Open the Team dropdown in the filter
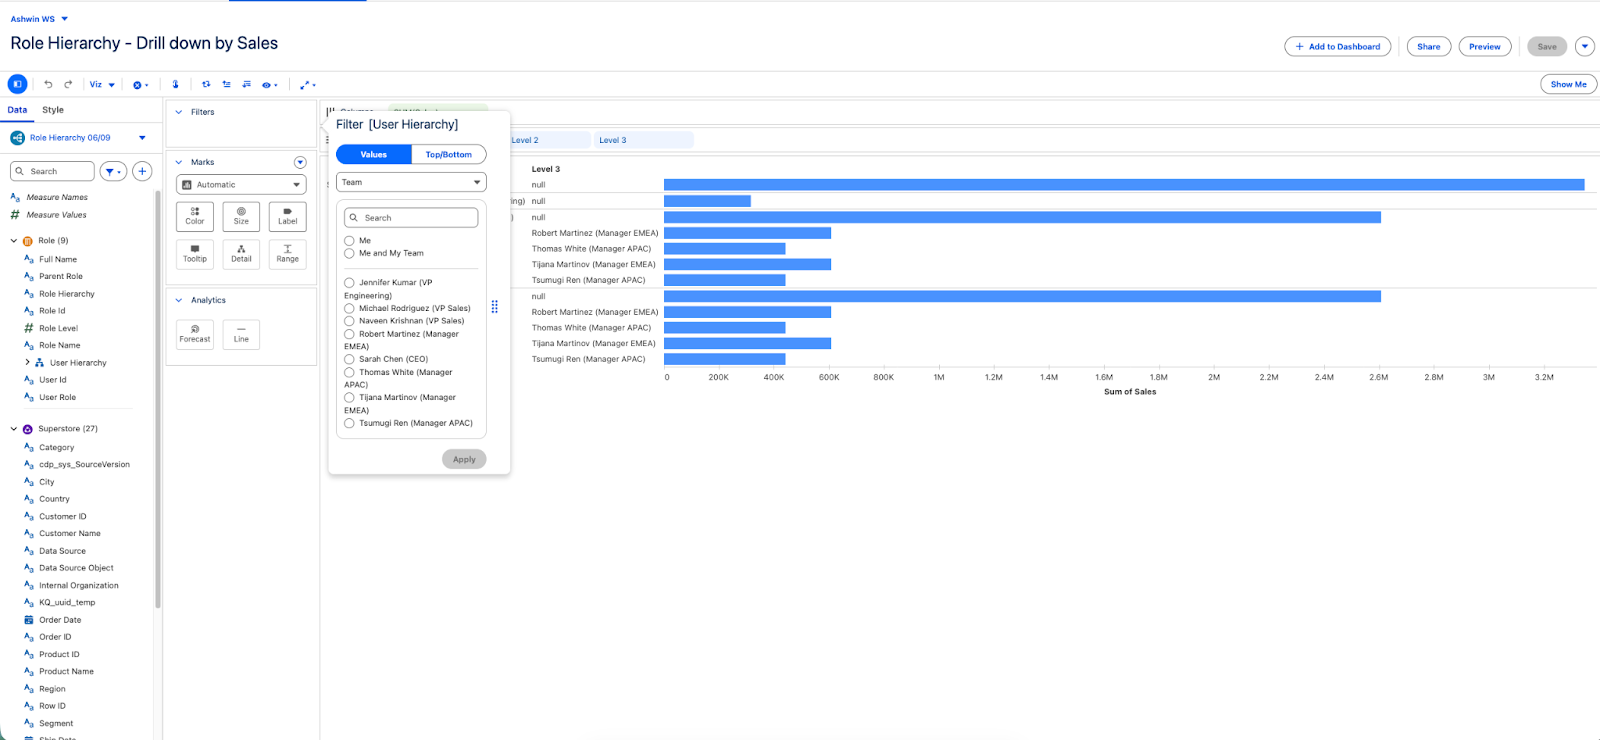The height and width of the screenshot is (740, 1600). click(x=411, y=182)
